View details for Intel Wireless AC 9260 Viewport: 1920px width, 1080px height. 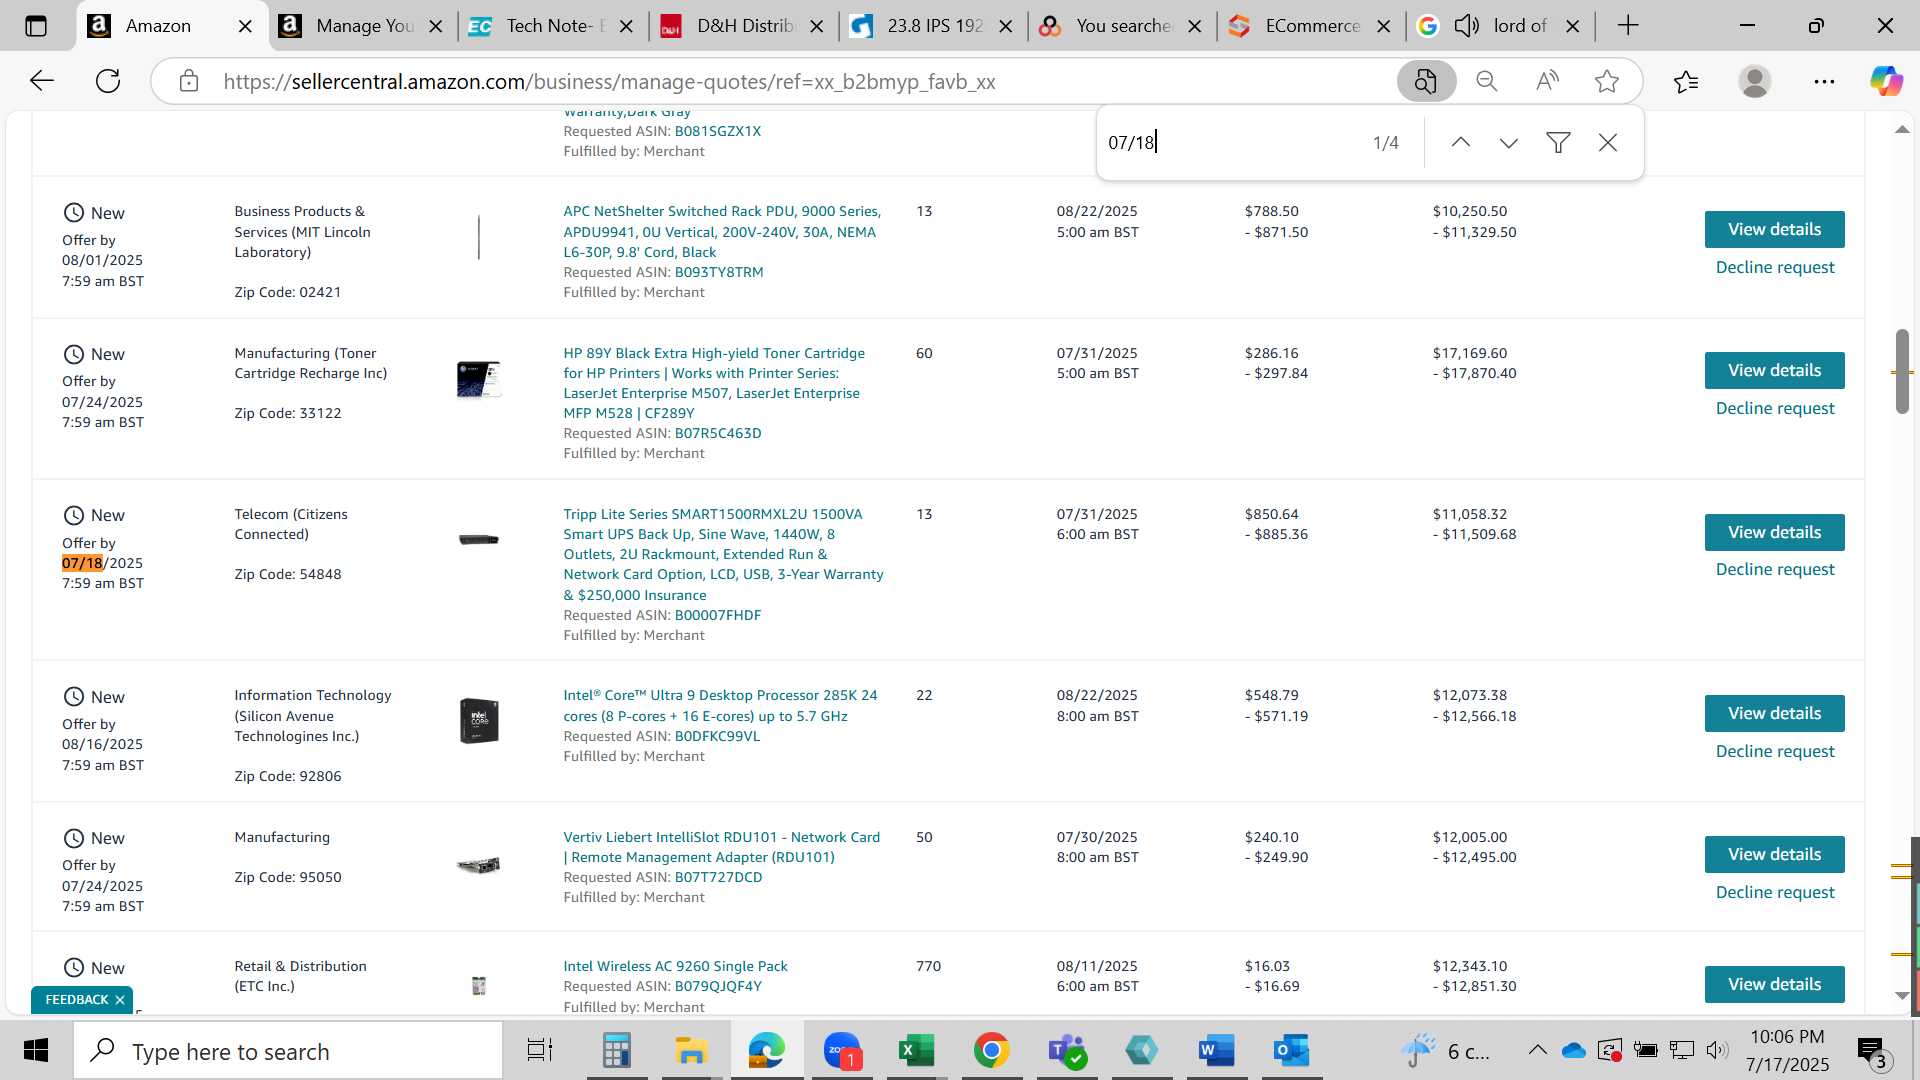click(1774, 985)
